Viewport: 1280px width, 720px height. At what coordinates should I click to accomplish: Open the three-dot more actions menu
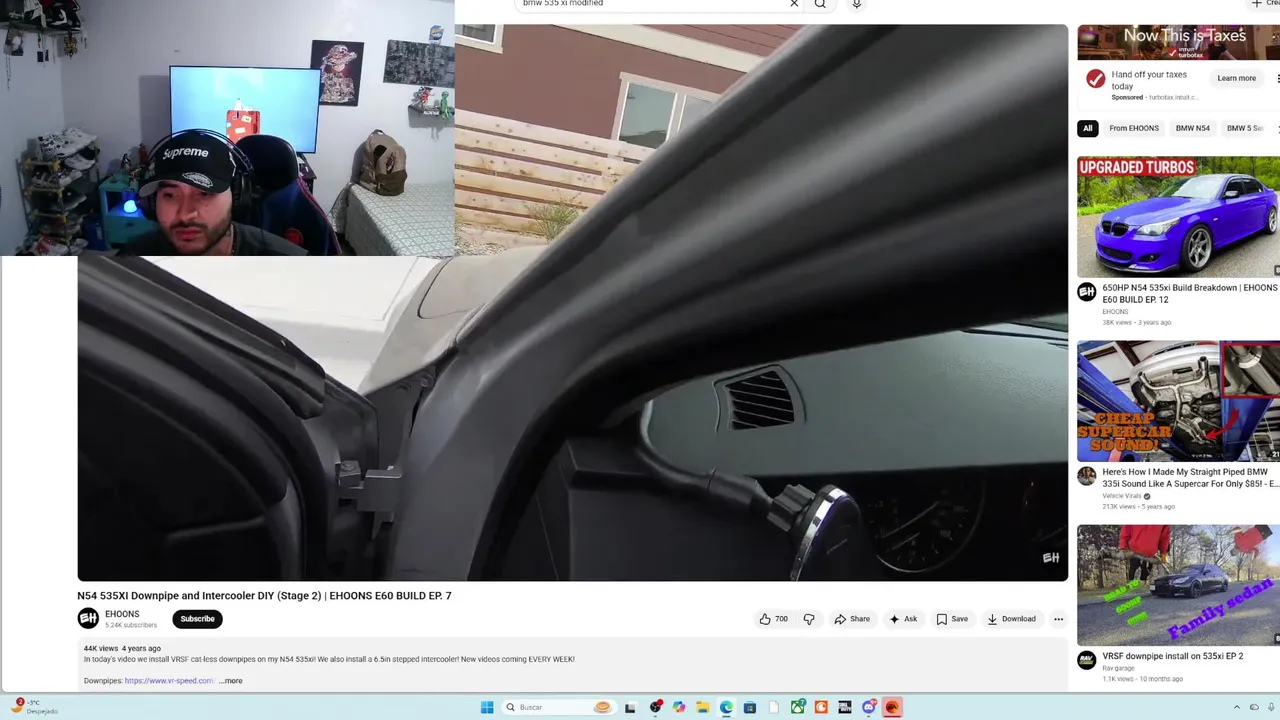coord(1058,619)
